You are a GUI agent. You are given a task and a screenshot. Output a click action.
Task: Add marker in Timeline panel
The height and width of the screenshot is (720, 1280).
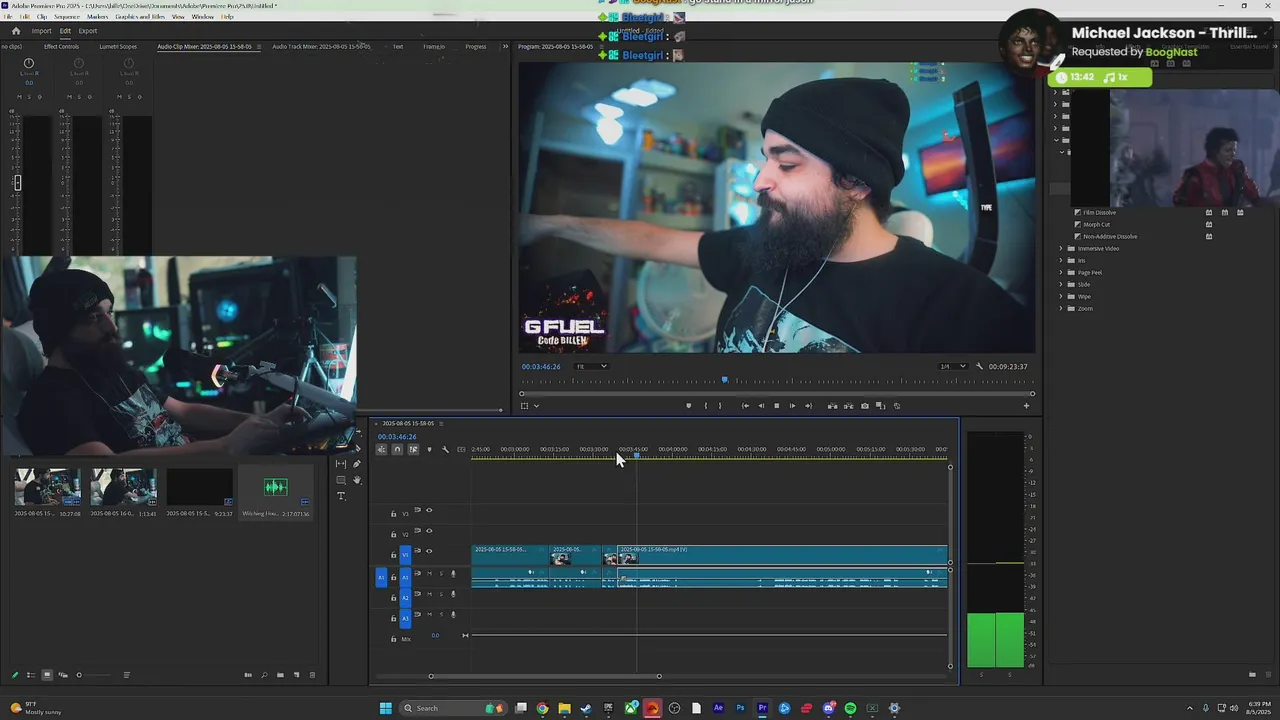click(x=430, y=449)
